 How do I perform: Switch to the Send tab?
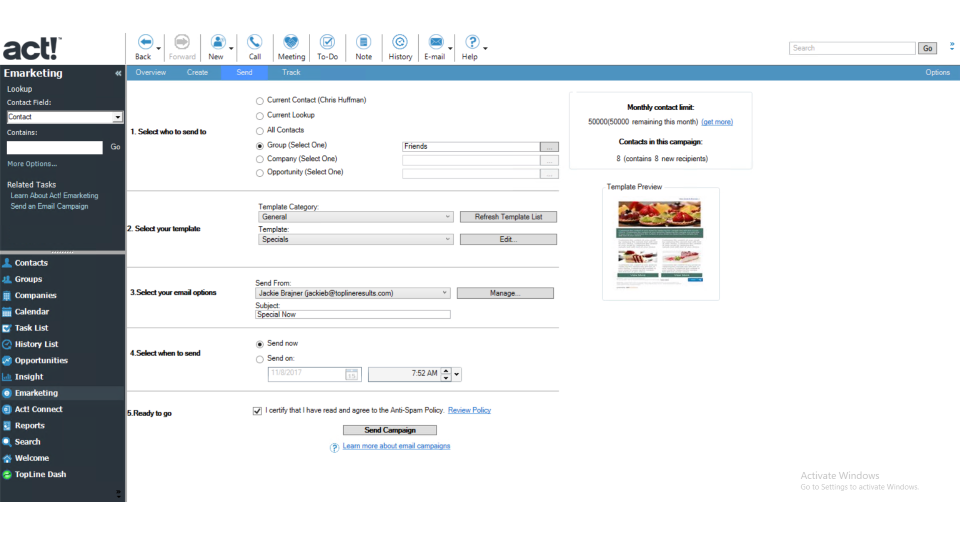click(244, 72)
